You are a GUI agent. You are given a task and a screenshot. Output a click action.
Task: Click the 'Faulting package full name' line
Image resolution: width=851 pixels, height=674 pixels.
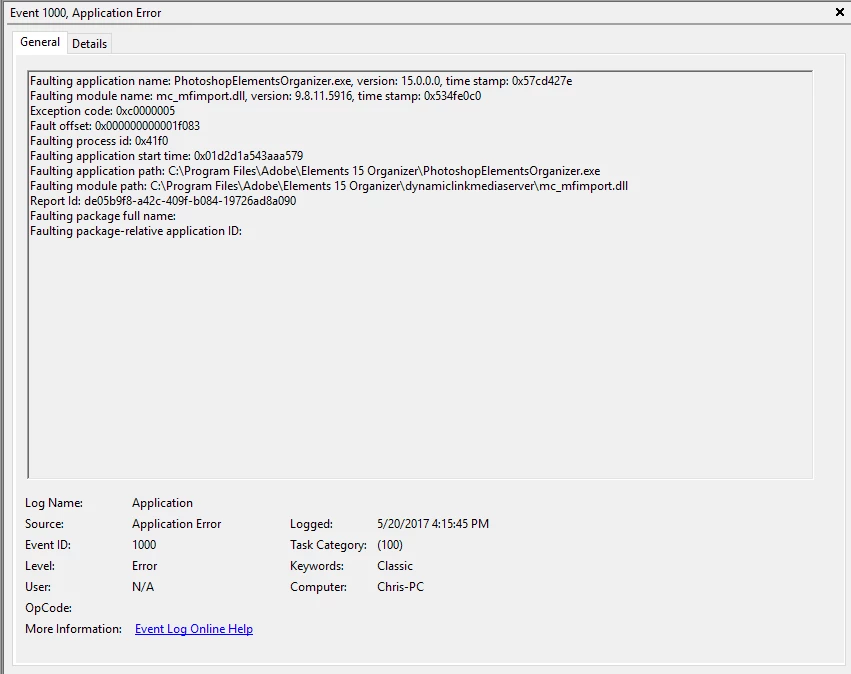(x=103, y=216)
